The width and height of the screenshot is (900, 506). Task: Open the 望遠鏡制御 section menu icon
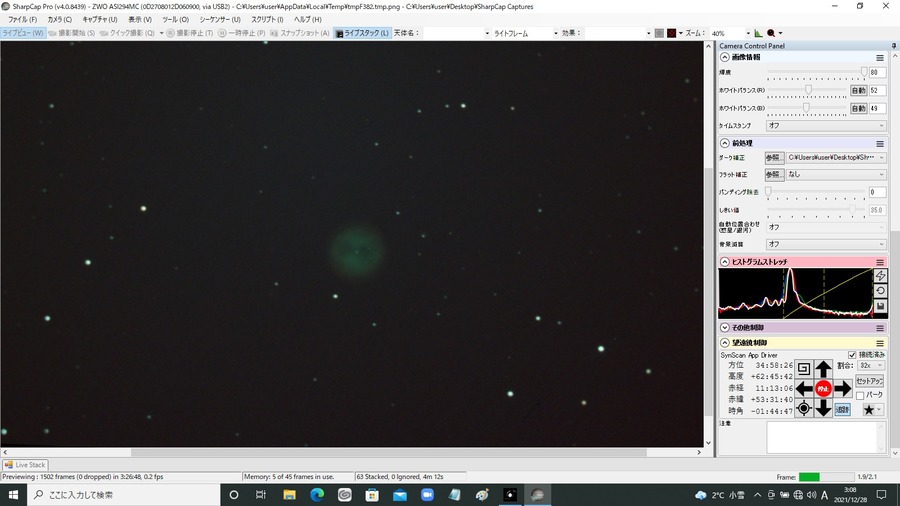(880, 343)
